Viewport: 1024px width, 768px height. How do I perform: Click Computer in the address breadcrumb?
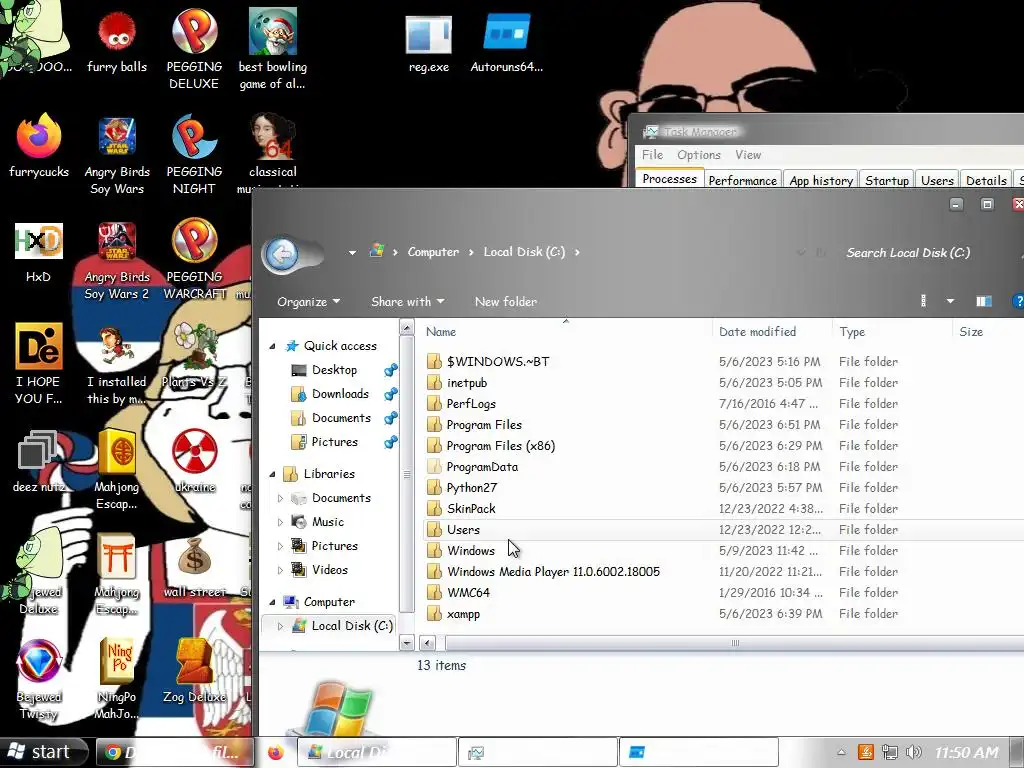pyautogui.click(x=433, y=252)
